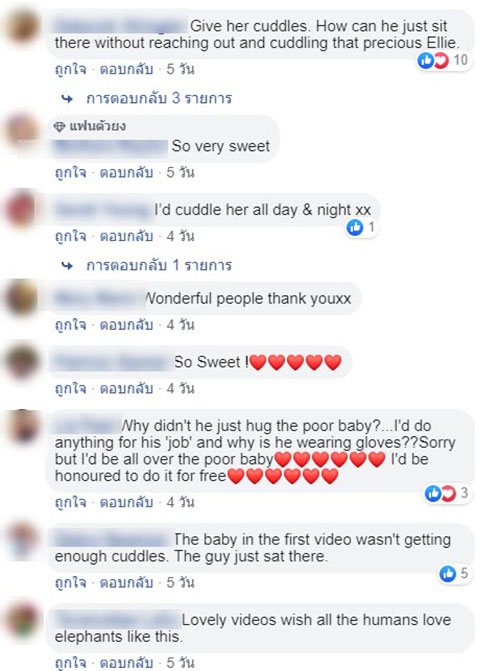Expand the 3 replies thread (การตอบกลับ 3 รายการ)
Image resolution: width=500 pixels, height=671 pixels.
pos(159,98)
